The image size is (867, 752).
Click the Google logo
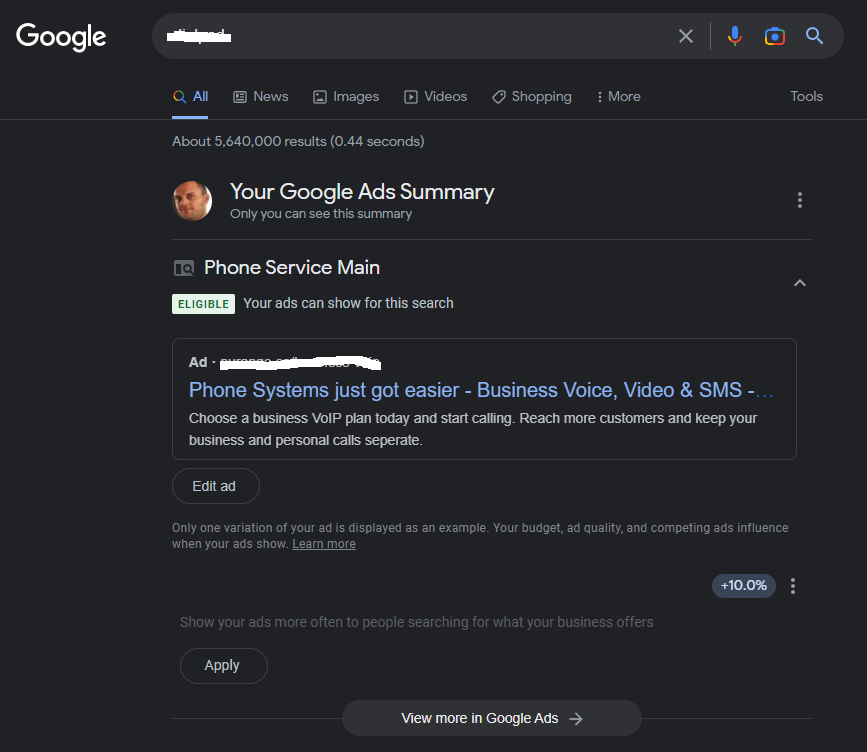coord(61,36)
